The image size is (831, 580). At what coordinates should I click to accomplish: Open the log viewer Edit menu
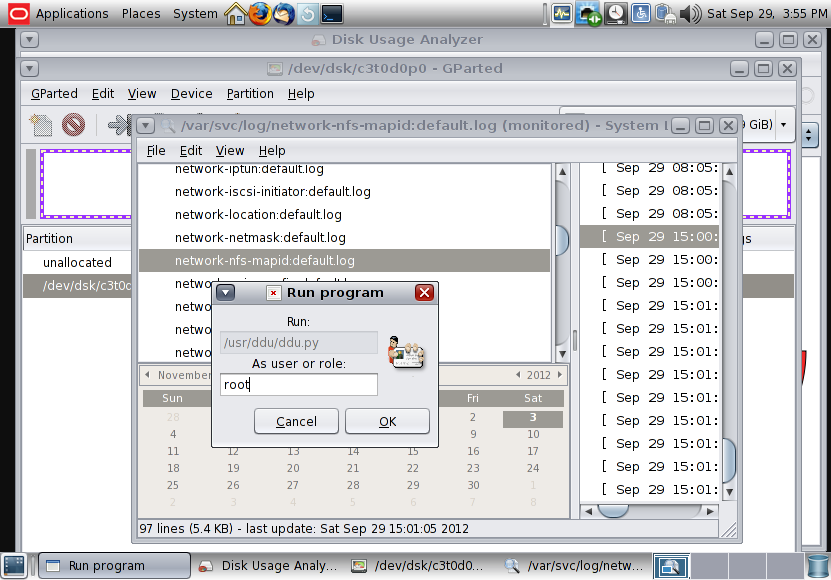pyautogui.click(x=191, y=151)
